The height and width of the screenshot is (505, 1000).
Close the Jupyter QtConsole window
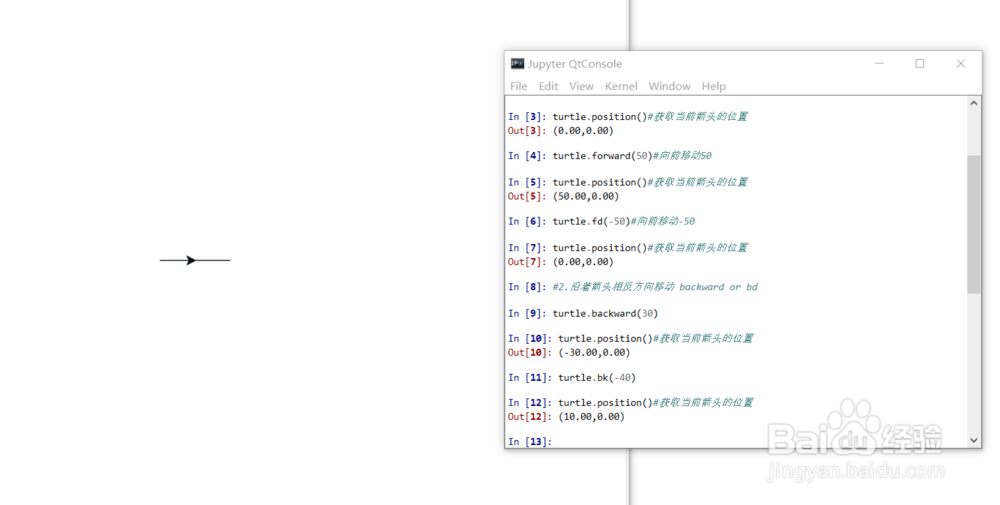(x=960, y=64)
